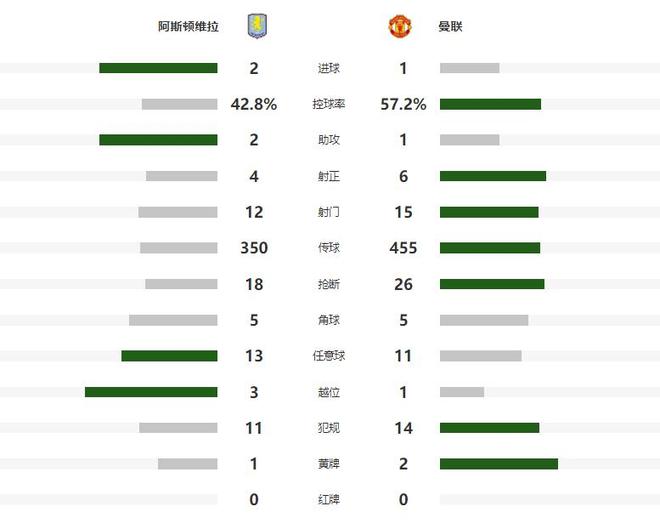Click the 控球率 stat label

point(328,104)
